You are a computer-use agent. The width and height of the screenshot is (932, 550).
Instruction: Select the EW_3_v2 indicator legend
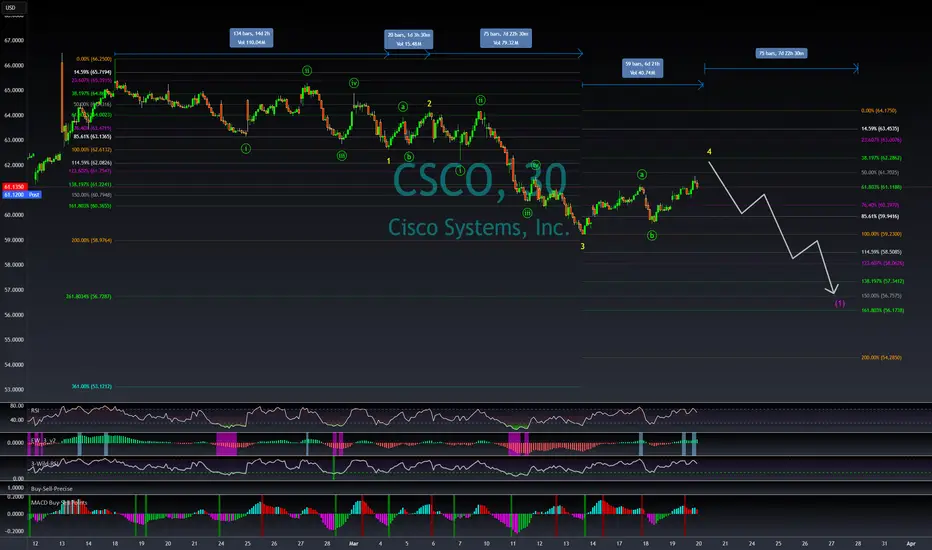pos(43,441)
